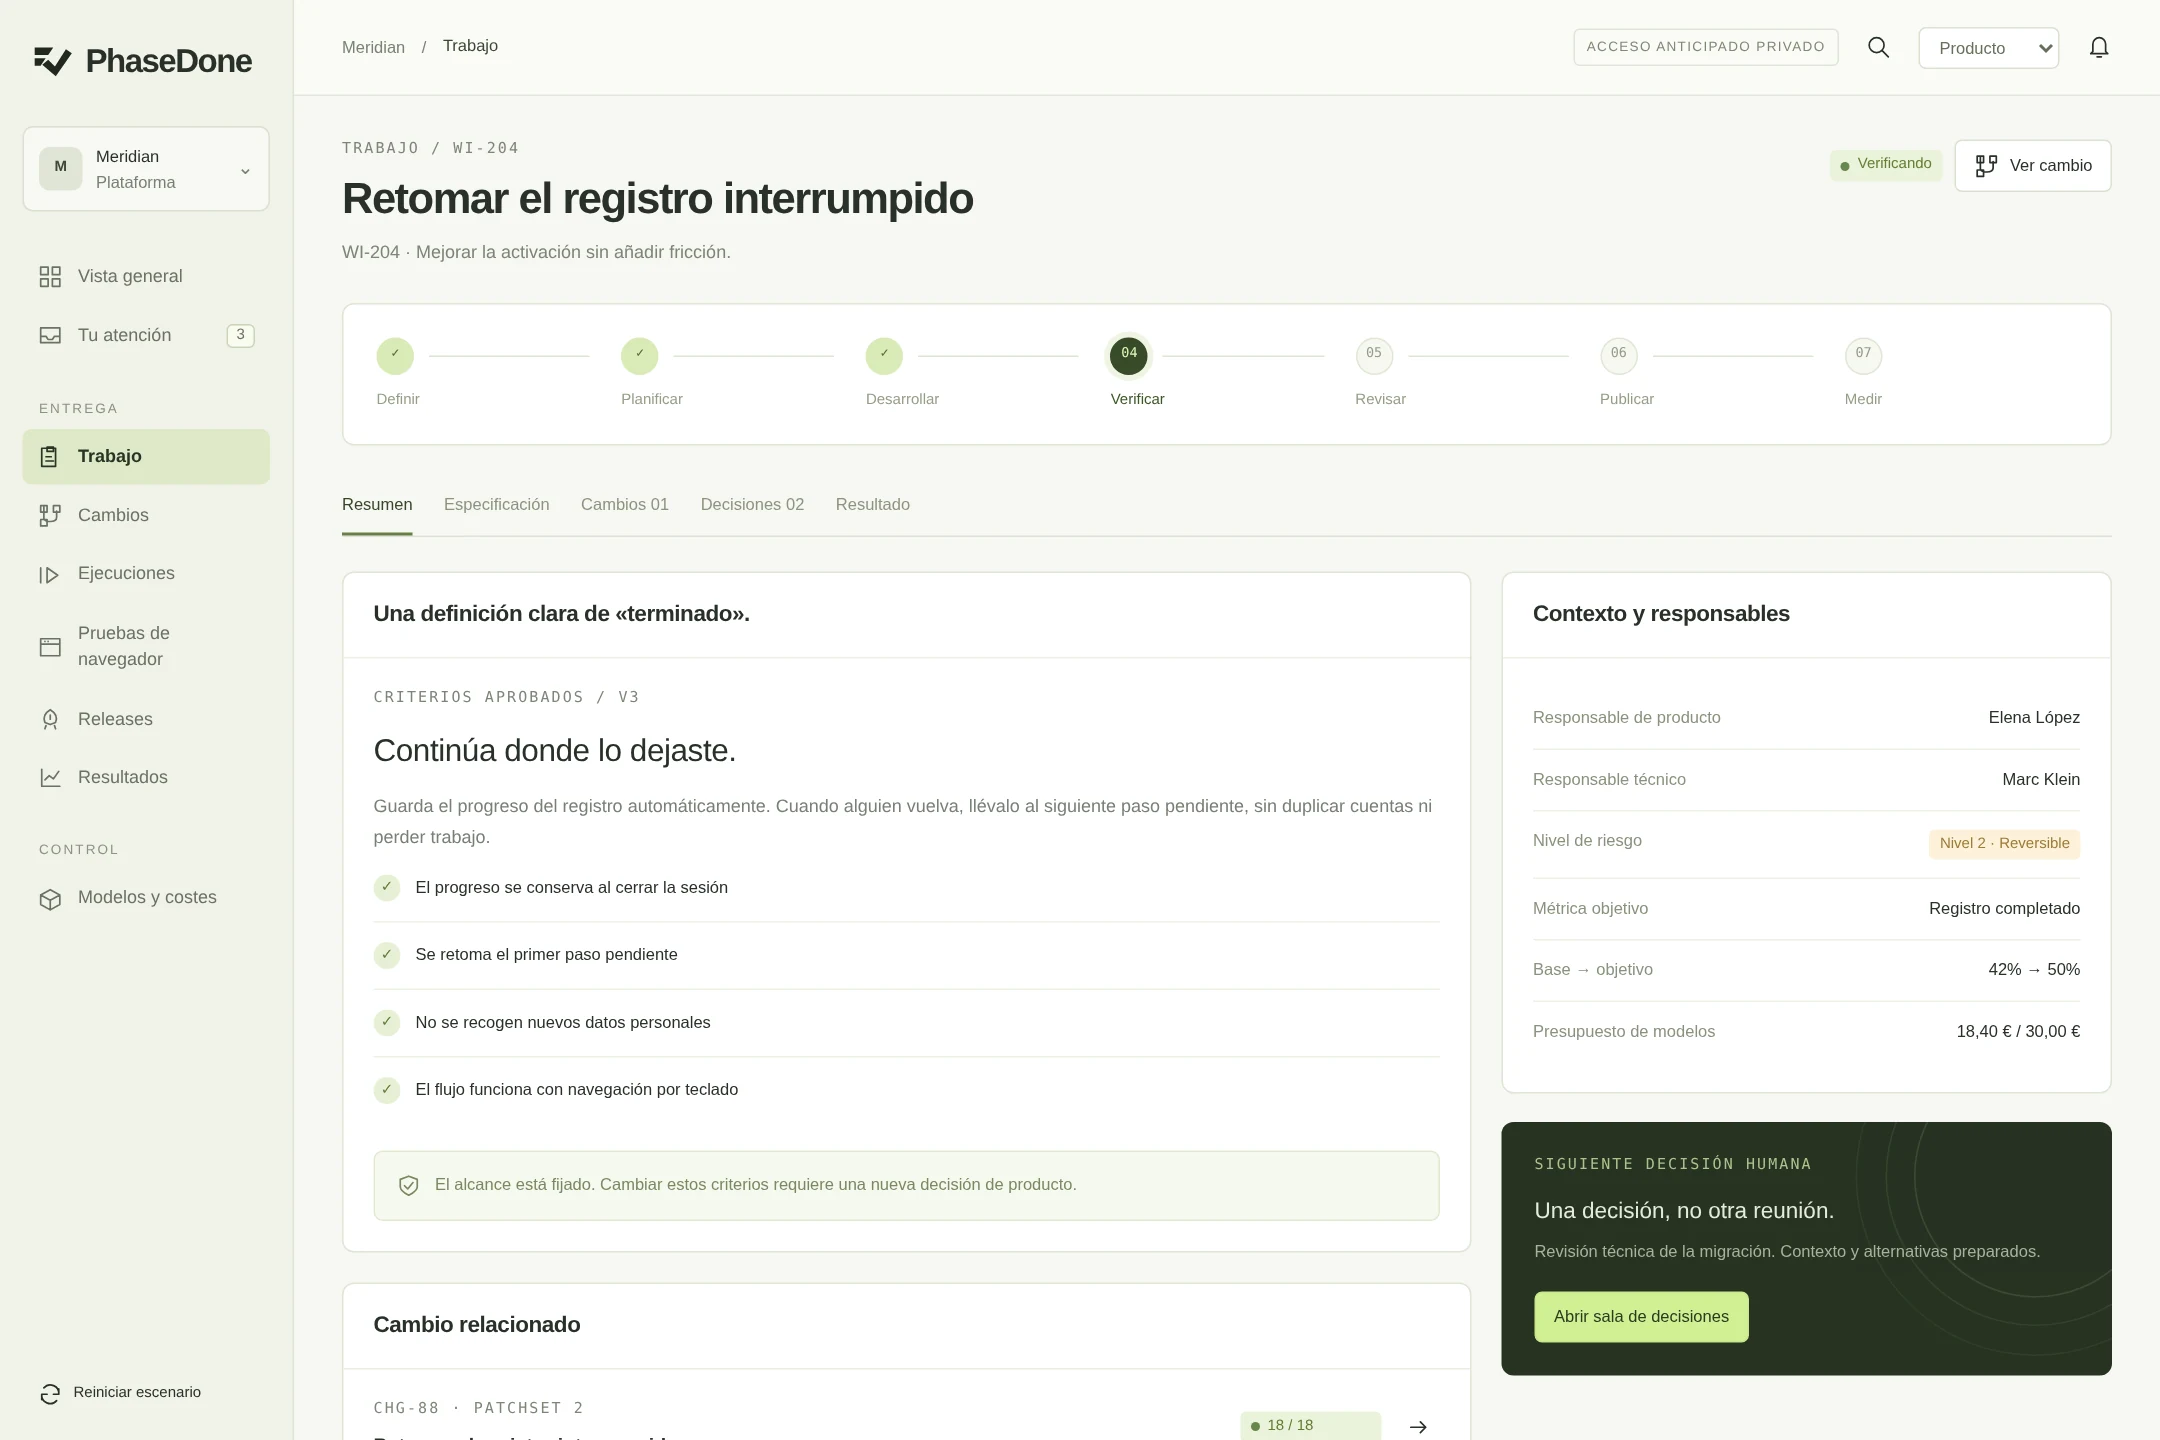2160x1440 pixels.
Task: Select the active step 04 Verificar
Action: pos(1129,355)
